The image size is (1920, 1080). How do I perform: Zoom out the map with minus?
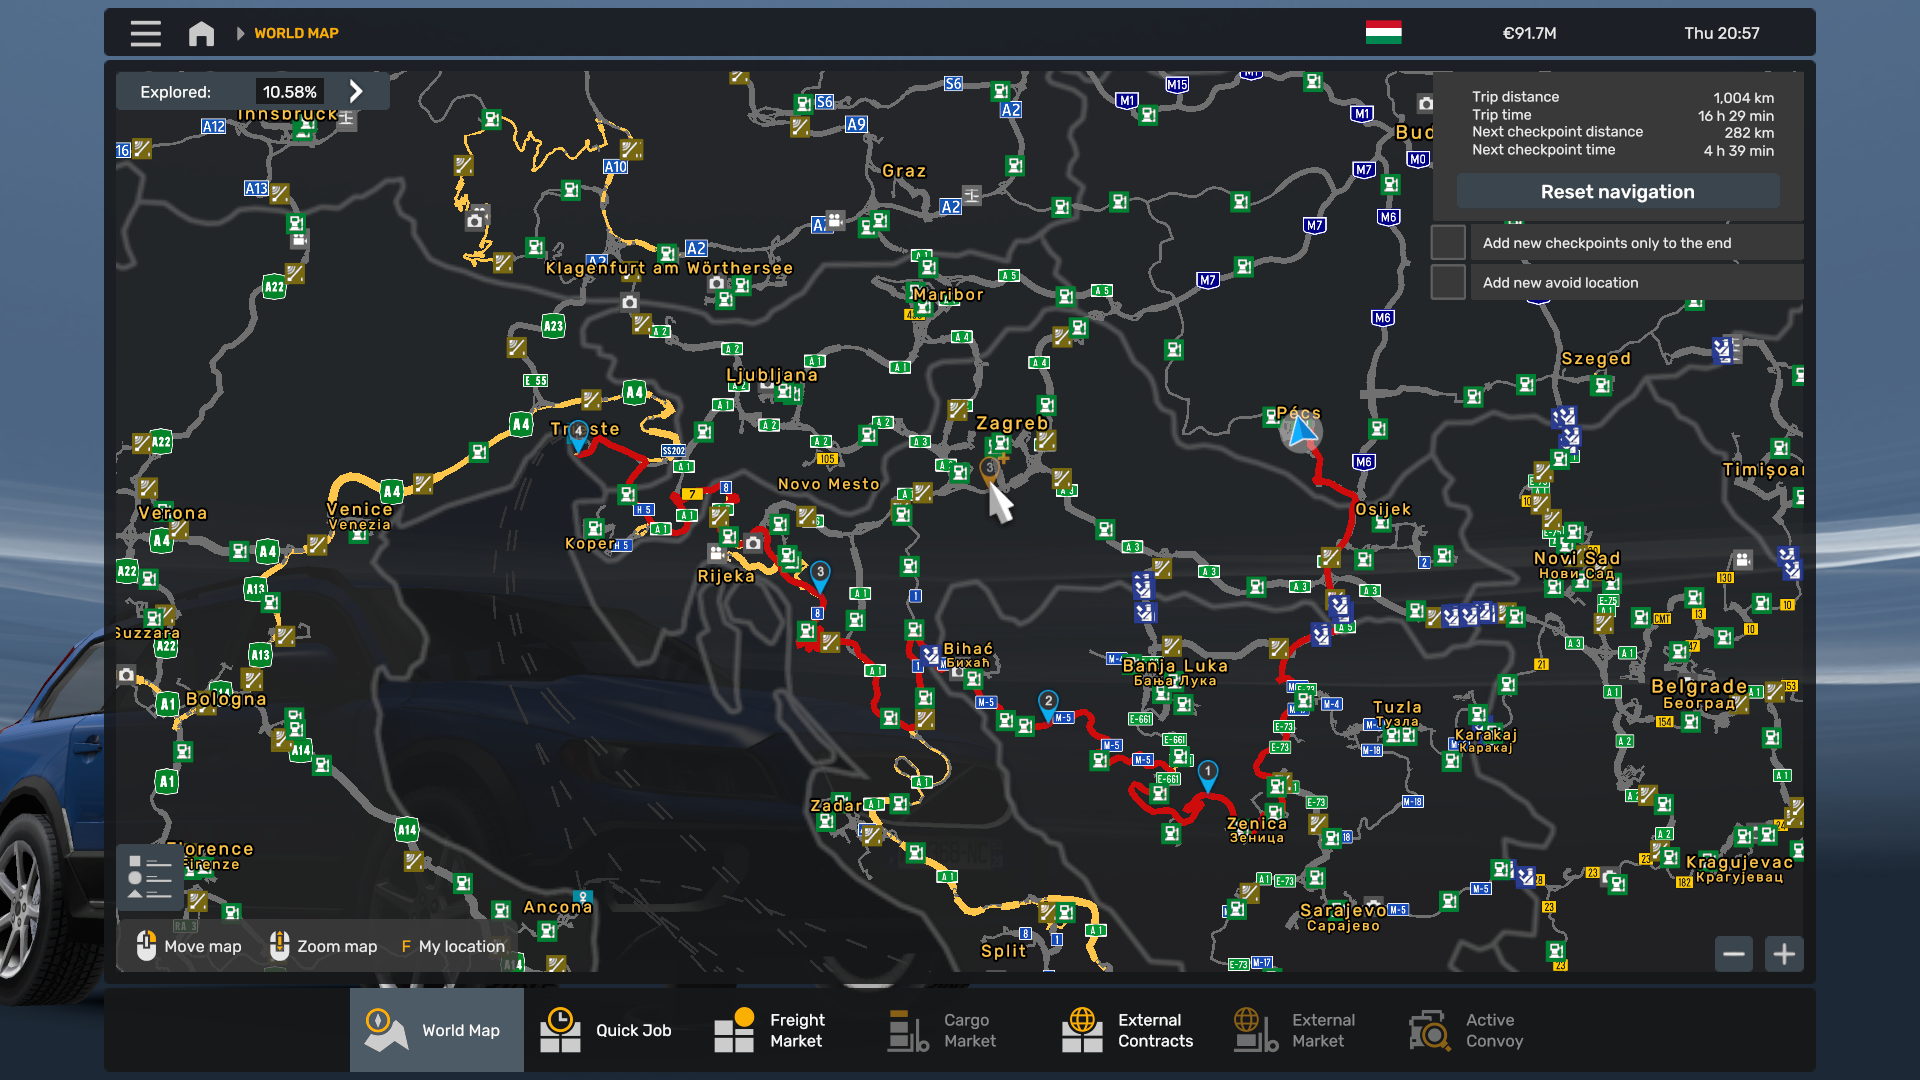click(1734, 954)
